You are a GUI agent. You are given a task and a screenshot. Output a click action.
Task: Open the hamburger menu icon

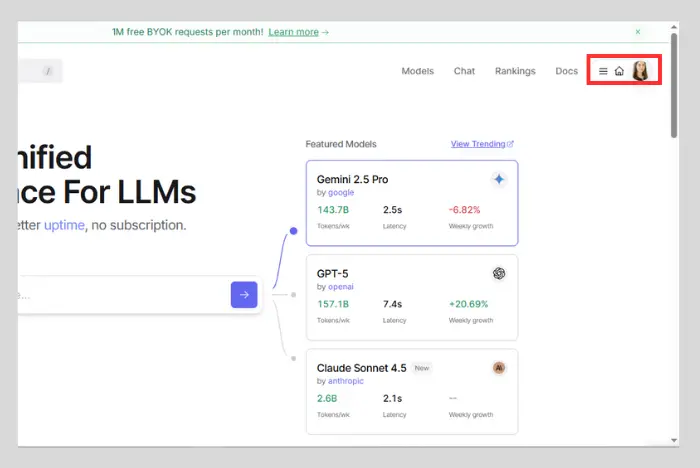603,71
